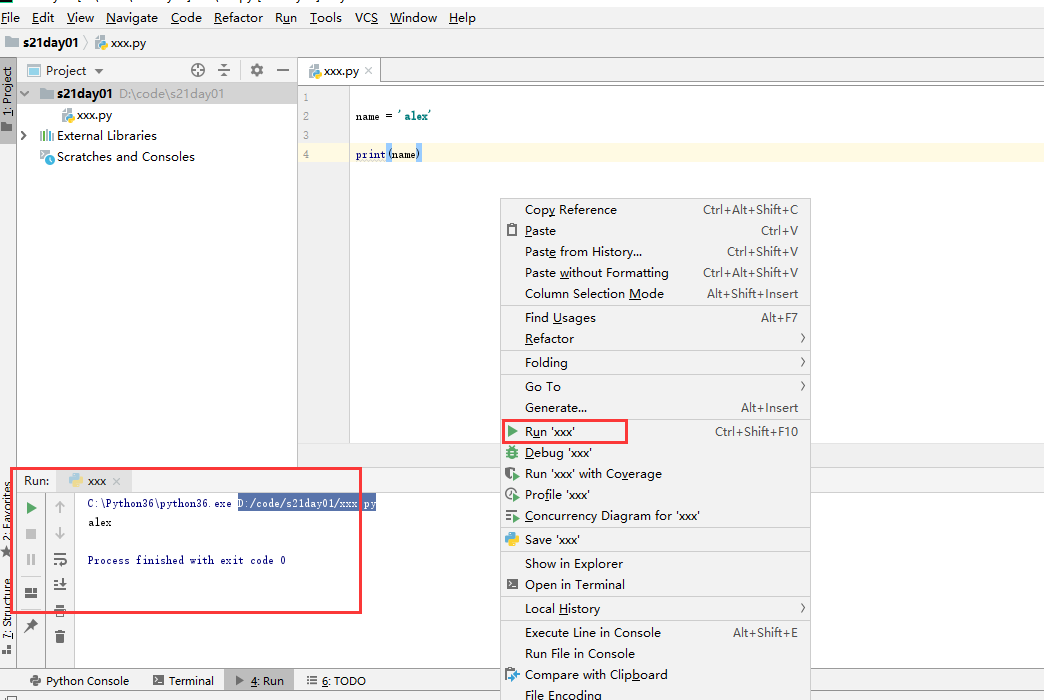1044x700 pixels.
Task: Click line number 2 in the gutter
Action: (x=306, y=116)
